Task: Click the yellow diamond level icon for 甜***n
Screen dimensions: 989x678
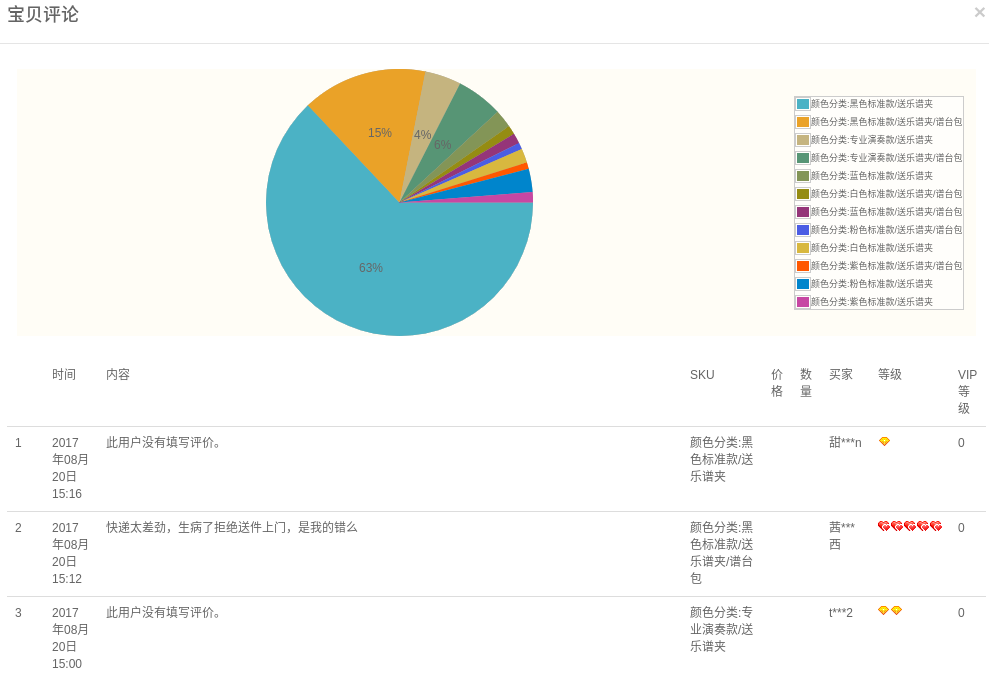Action: [884, 441]
